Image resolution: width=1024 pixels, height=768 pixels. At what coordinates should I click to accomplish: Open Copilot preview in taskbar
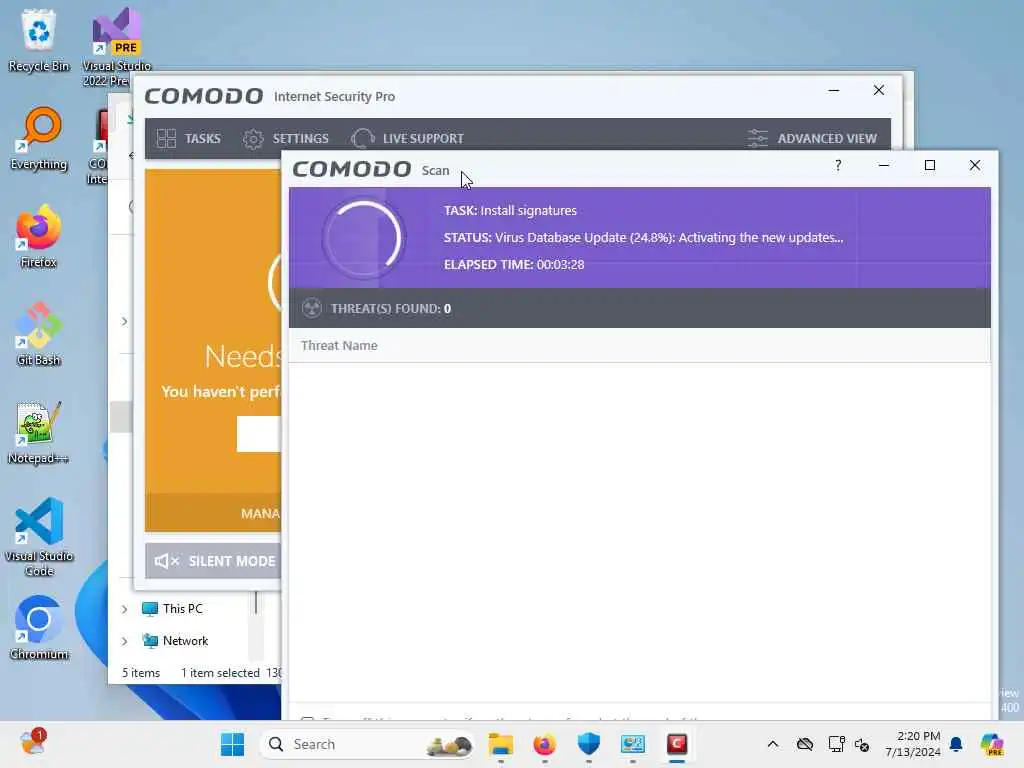[992, 744]
